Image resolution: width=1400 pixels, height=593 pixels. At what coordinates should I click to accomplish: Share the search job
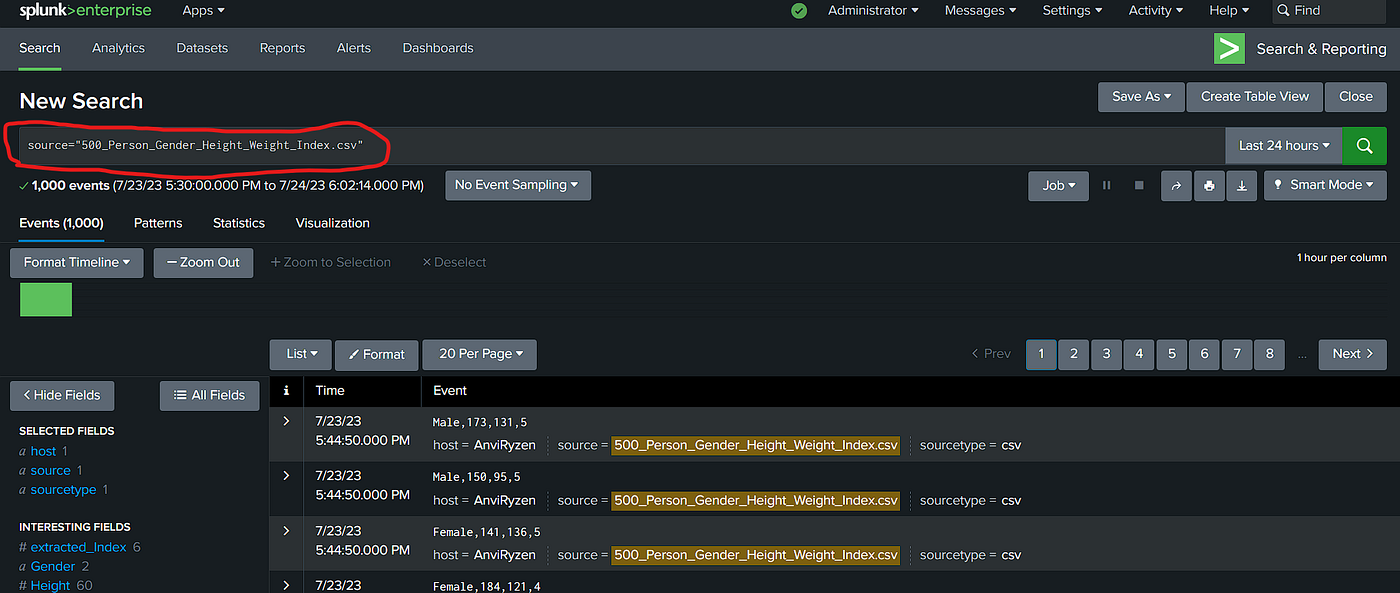click(x=1176, y=185)
